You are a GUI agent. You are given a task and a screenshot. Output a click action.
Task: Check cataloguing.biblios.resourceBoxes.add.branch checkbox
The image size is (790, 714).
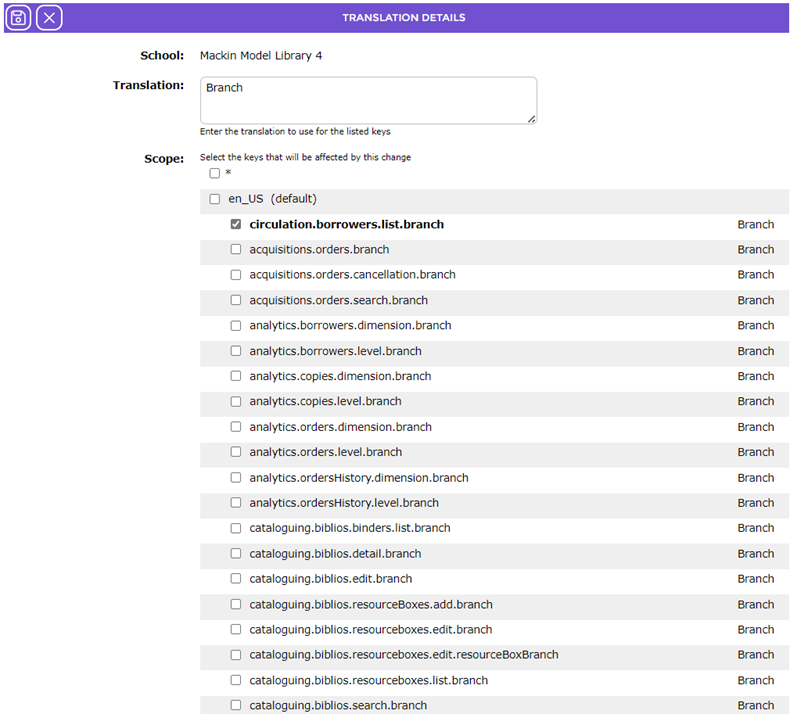(x=236, y=604)
